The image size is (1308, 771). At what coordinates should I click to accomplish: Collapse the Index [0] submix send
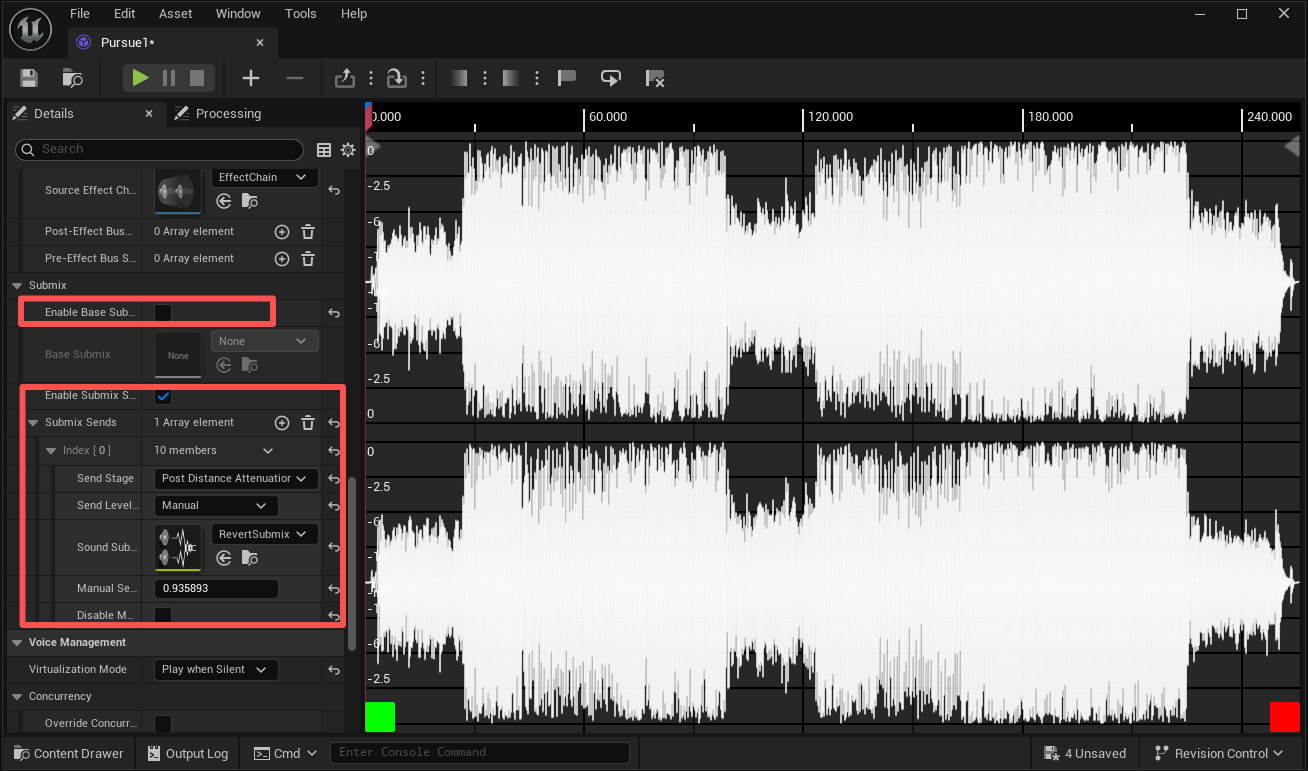pyautogui.click(x=50, y=450)
